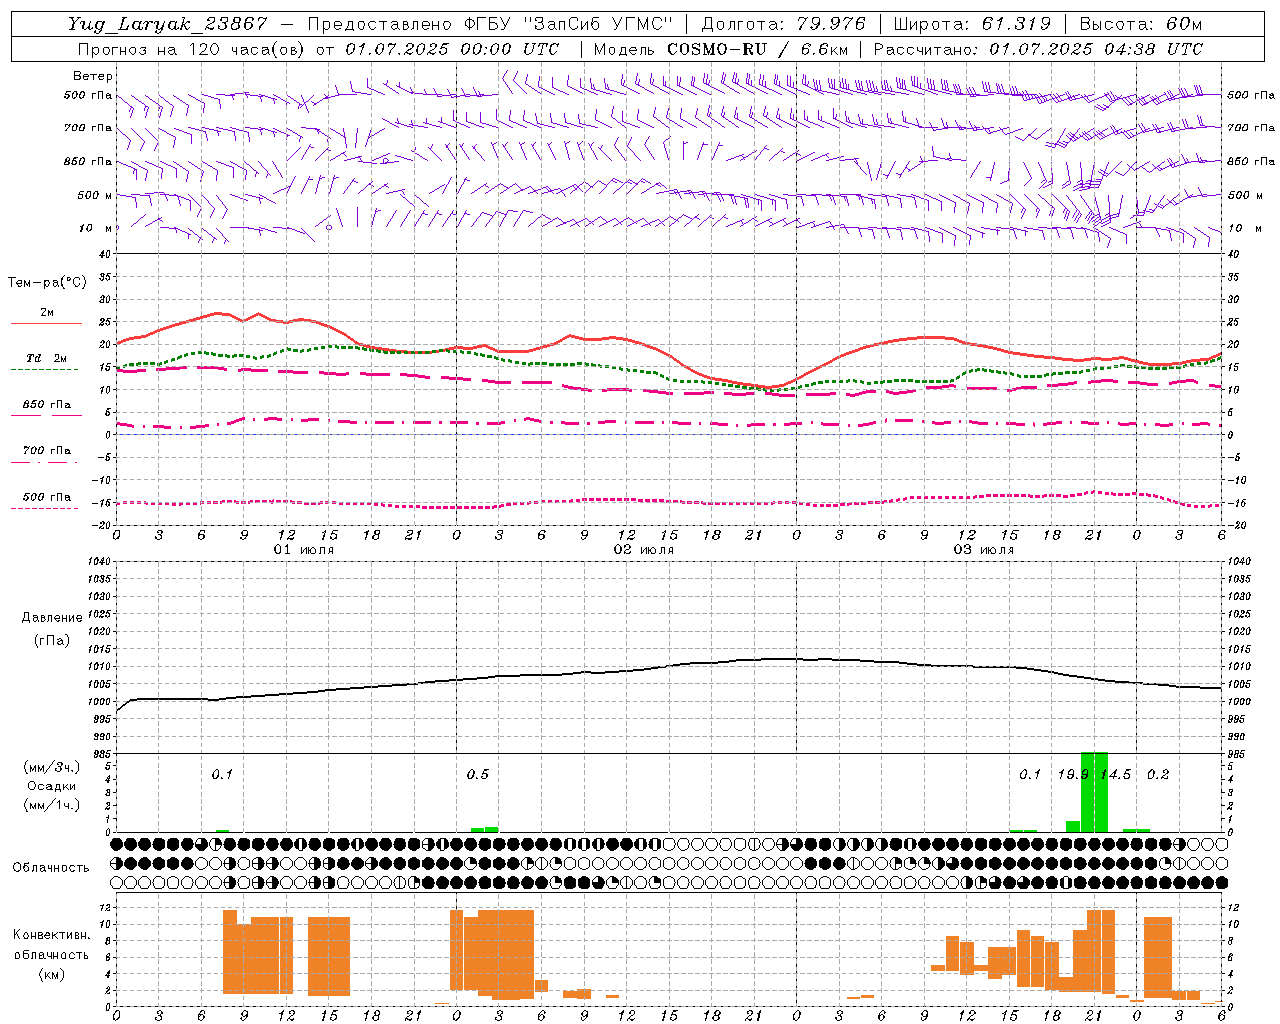
Task: Select the Рассчитано: 01.07.2025 04:38 UTC timestamp
Action: [1038, 49]
